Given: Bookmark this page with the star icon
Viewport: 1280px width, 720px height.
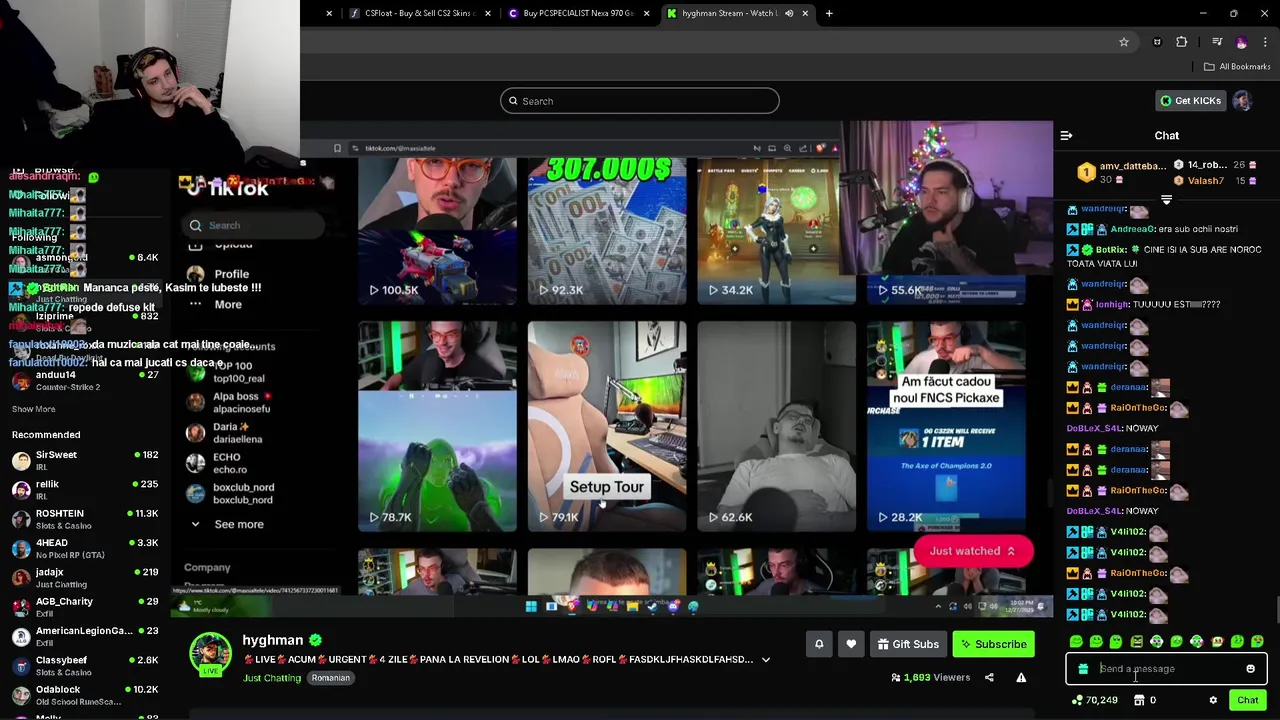Looking at the screenshot, I should (x=1124, y=42).
